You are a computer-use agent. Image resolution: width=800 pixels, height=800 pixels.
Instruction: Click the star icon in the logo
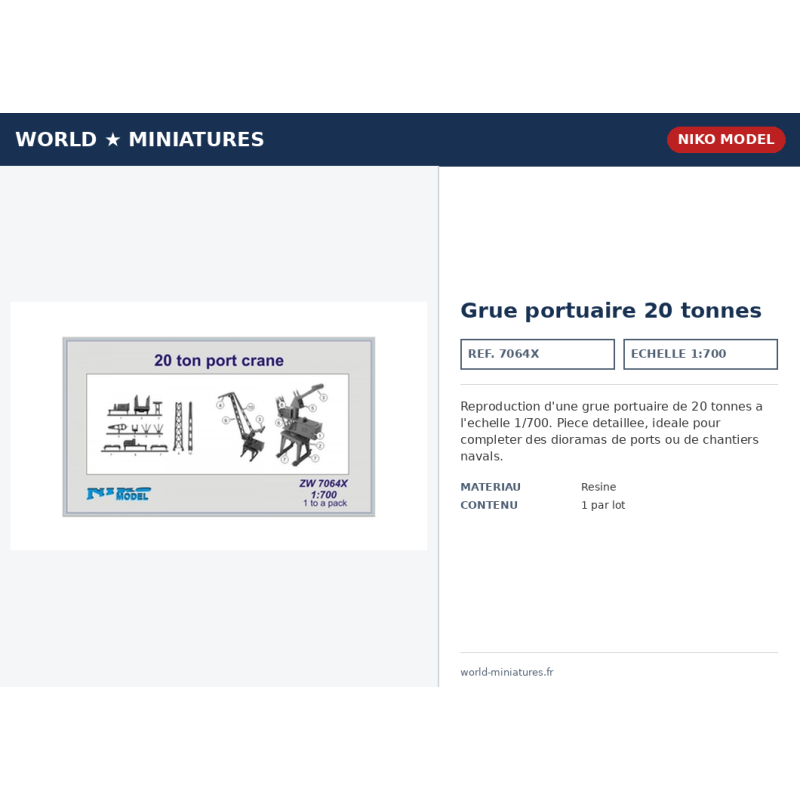coord(113,140)
